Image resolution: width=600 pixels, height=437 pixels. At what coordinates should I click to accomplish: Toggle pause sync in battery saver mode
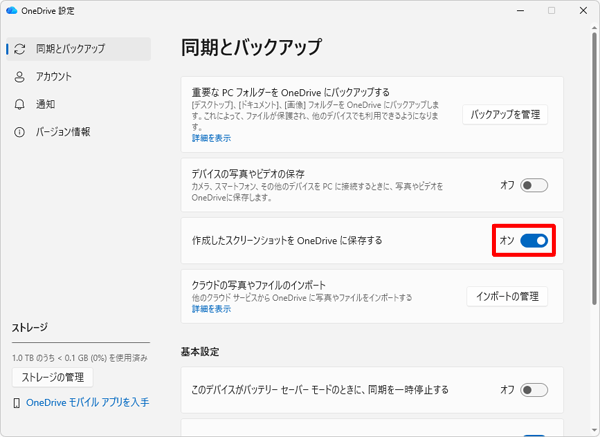pyautogui.click(x=534, y=390)
